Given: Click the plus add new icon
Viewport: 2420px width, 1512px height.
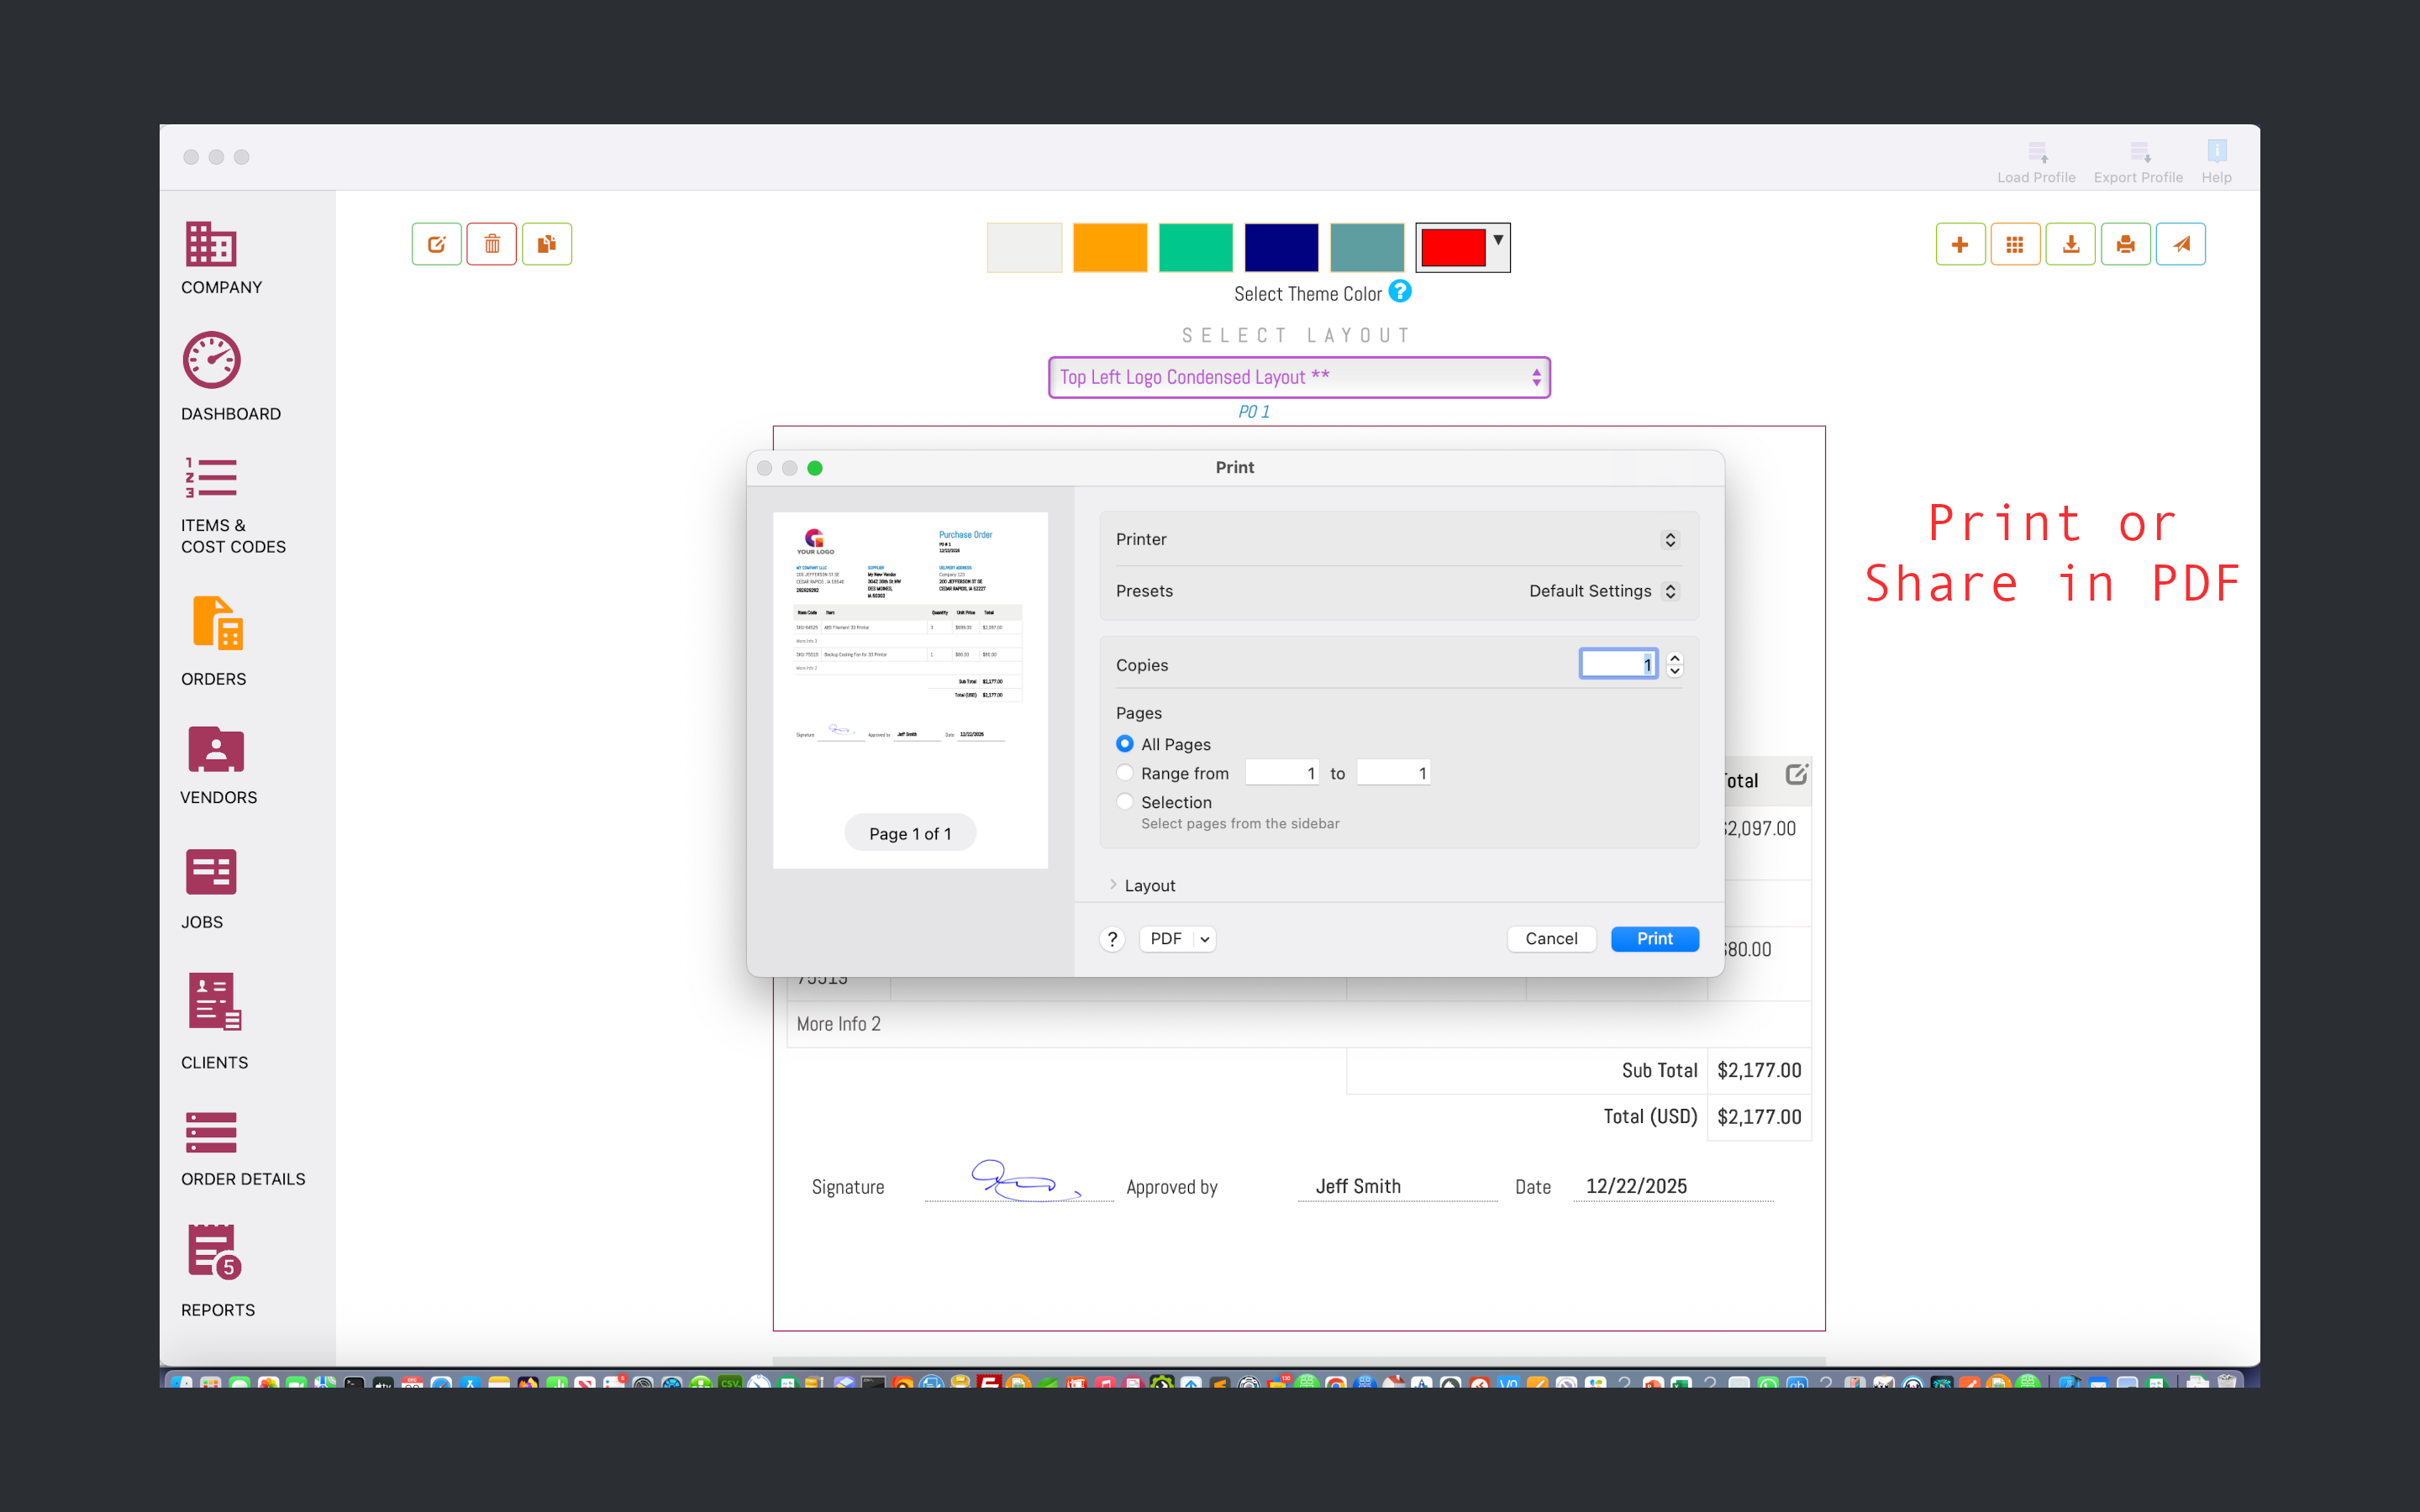Looking at the screenshot, I should (x=1960, y=244).
